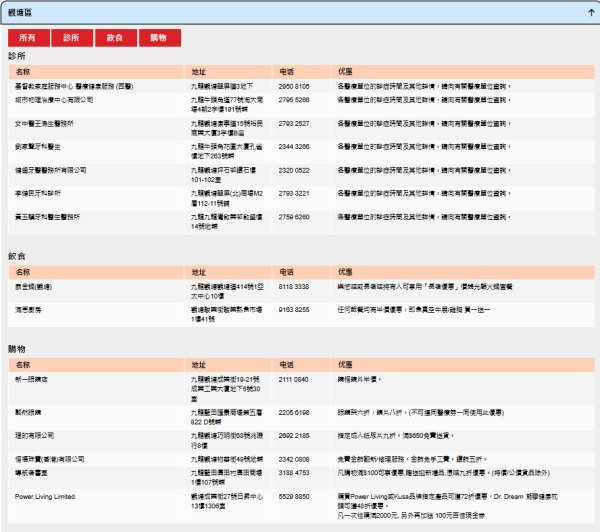The image size is (600, 532).
Task: Click the offer text containing $100
Action: 443,473
